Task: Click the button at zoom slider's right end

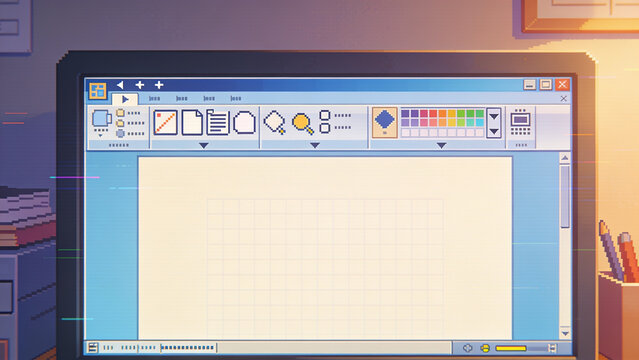Action: point(552,348)
